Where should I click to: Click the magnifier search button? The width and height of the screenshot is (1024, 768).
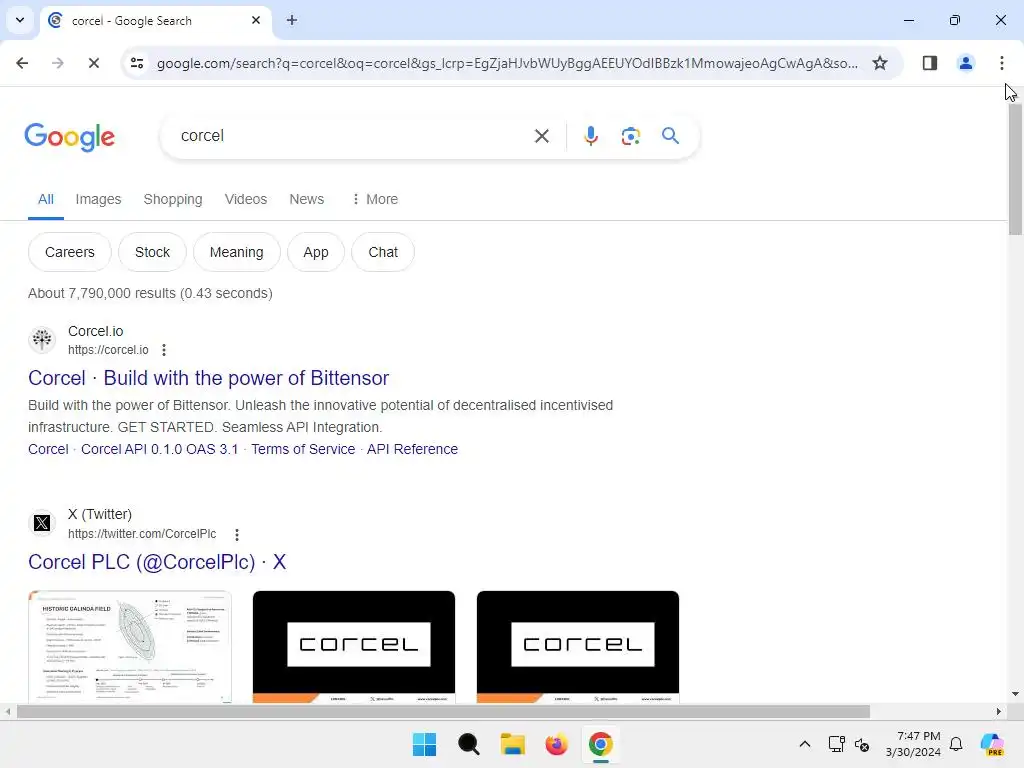670,136
